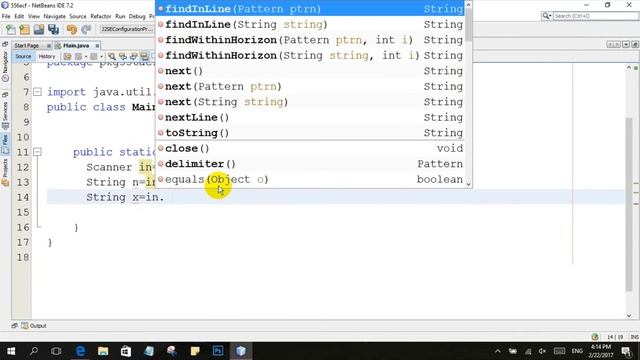Image resolution: width=640 pixels, height=360 pixels.
Task: Click the Find Next Occurrence icon
Action: pos(133,56)
